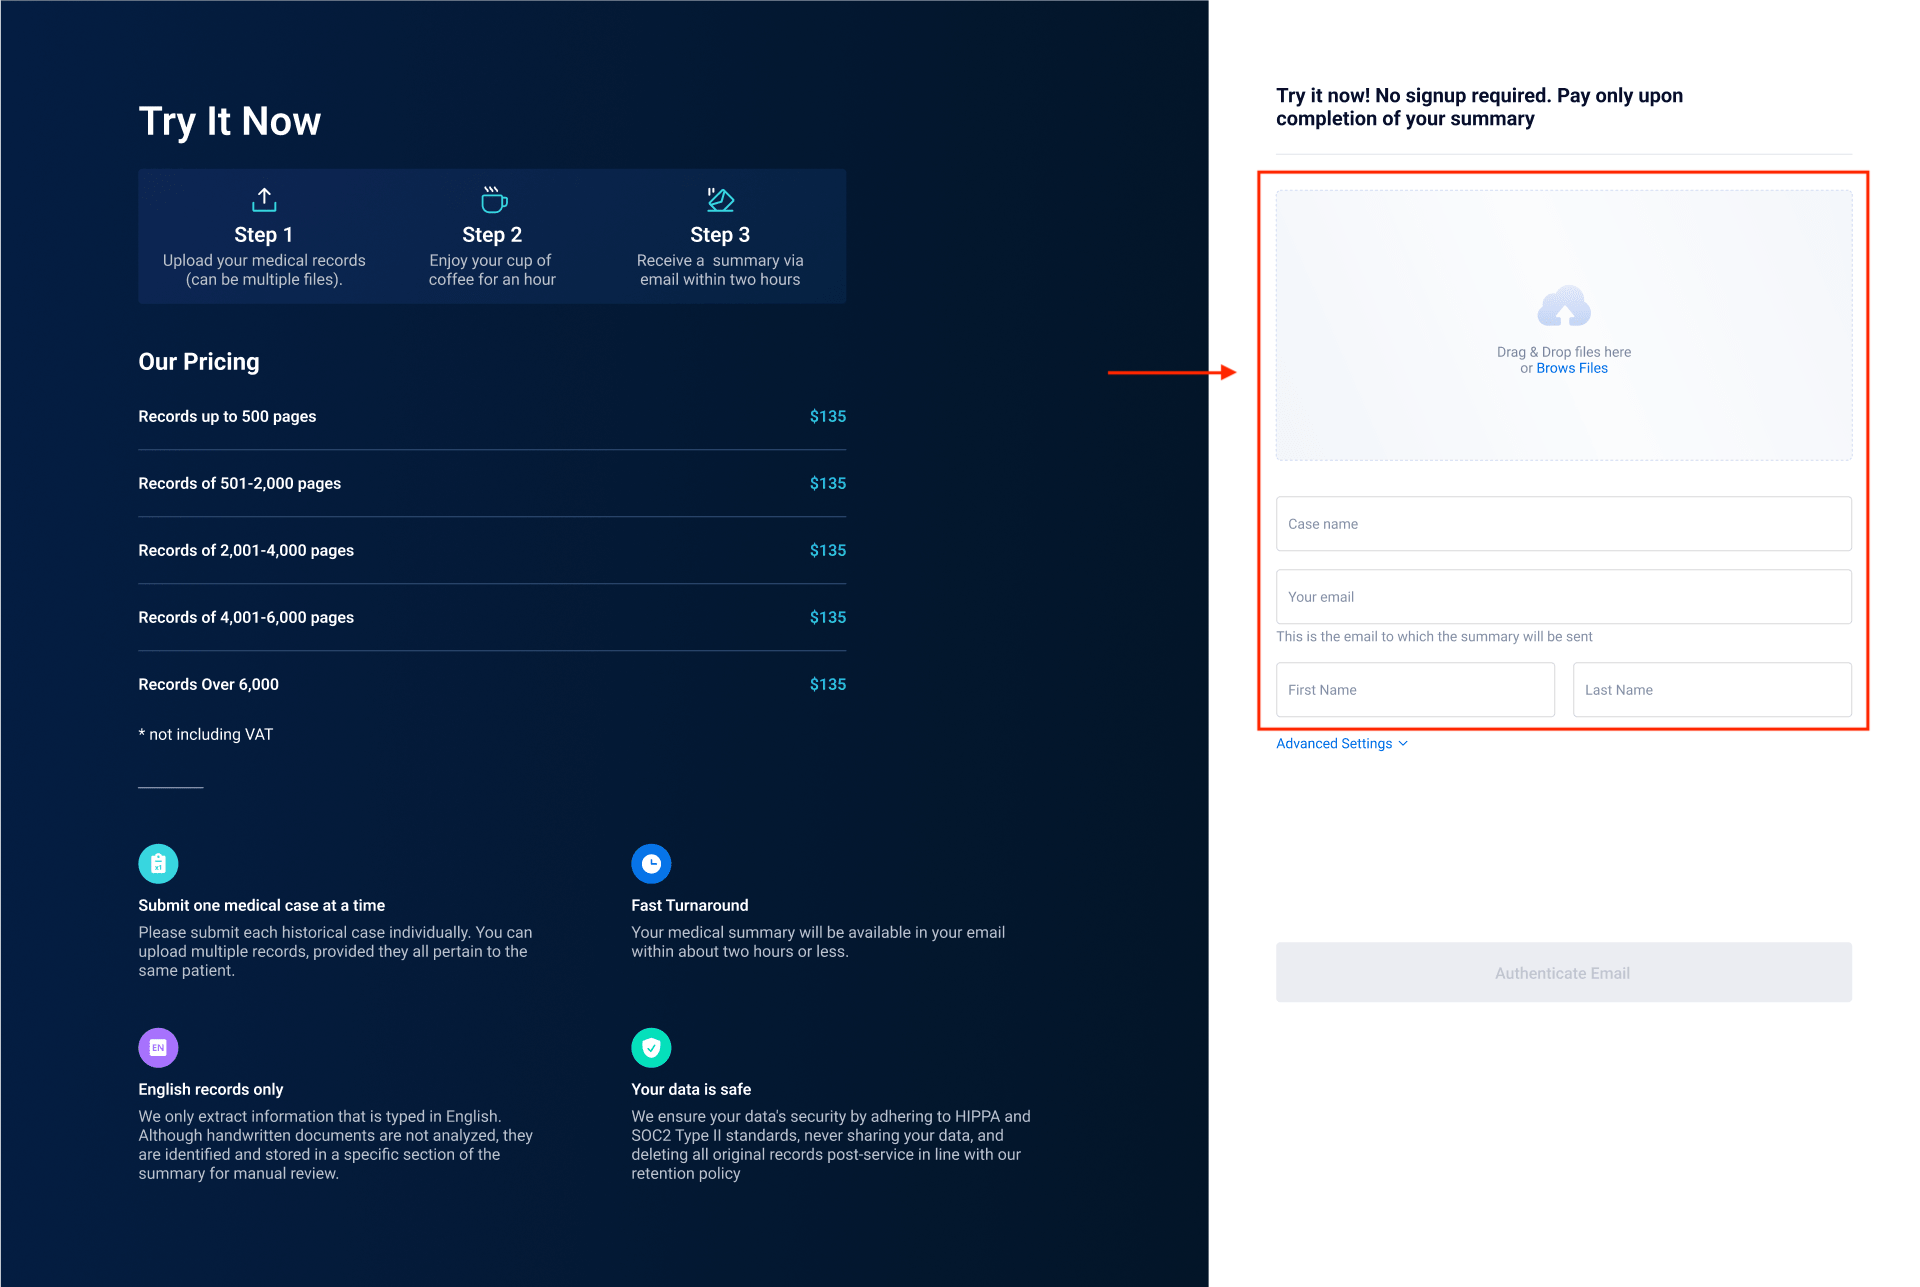Click the Brows Files link to upload
This screenshot has height=1287, width=1920.
tap(1572, 368)
